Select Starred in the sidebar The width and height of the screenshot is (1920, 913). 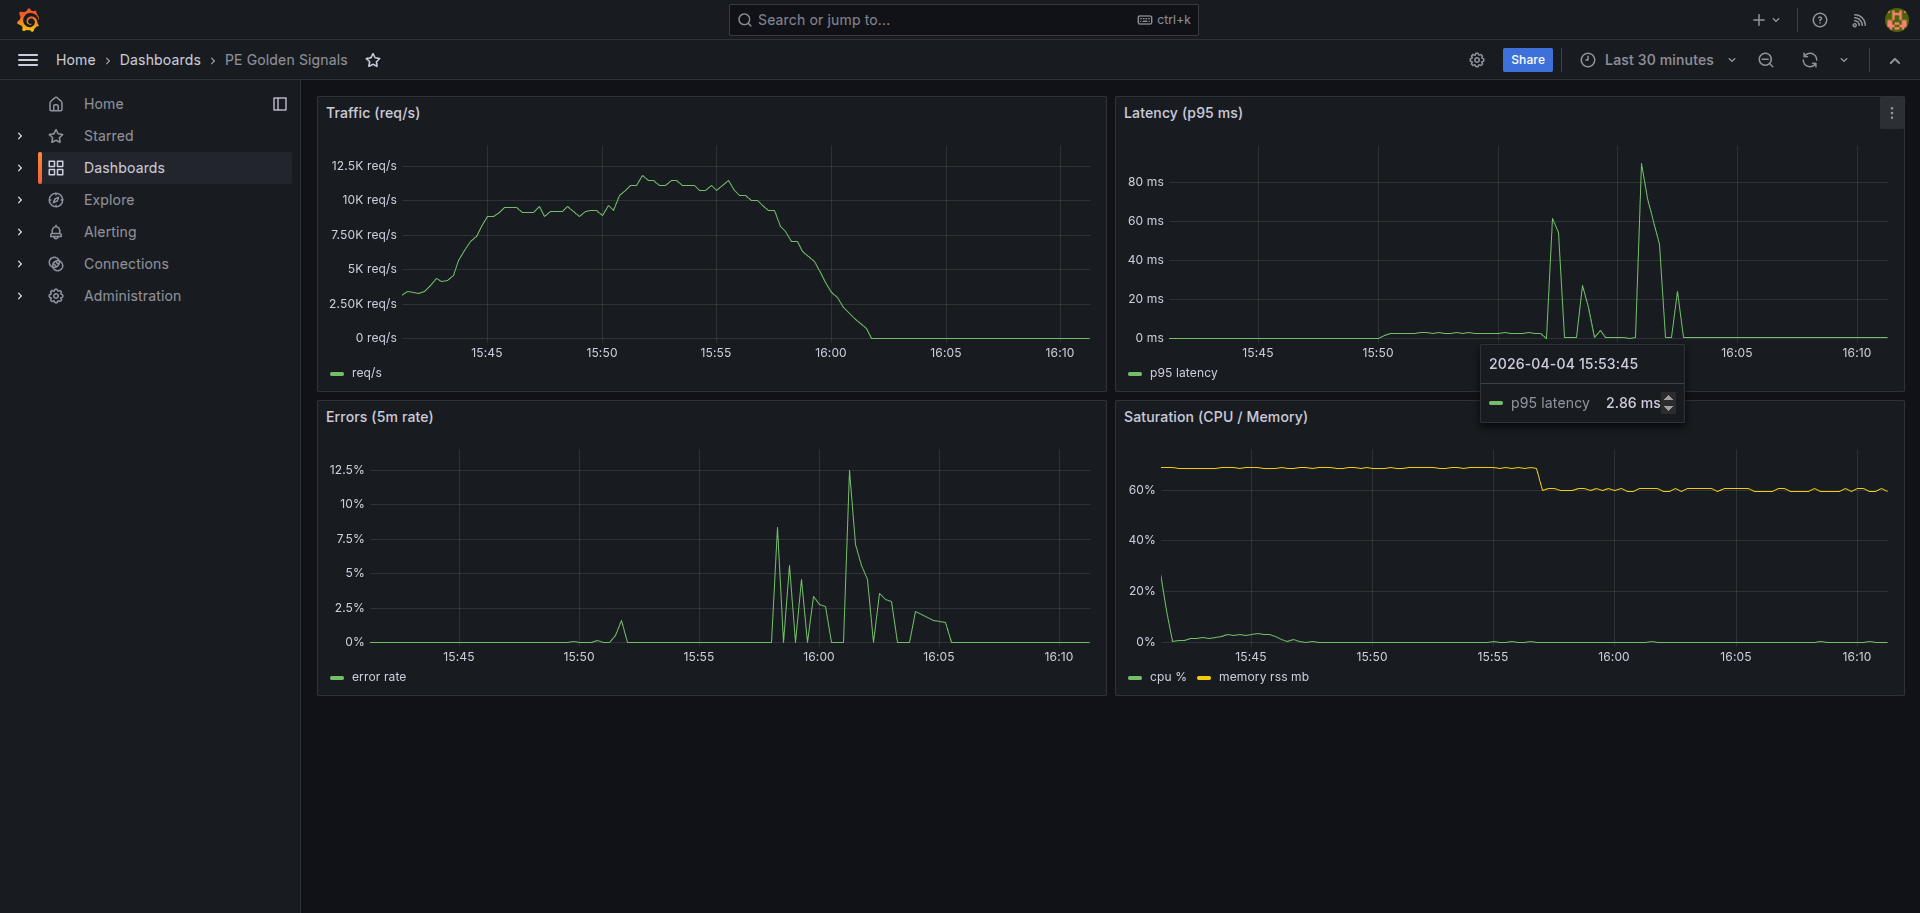(108, 136)
